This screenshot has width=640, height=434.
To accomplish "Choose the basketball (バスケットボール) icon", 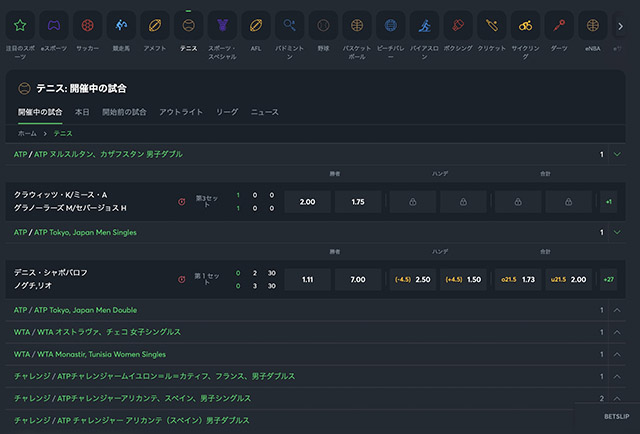I will tap(355, 25).
